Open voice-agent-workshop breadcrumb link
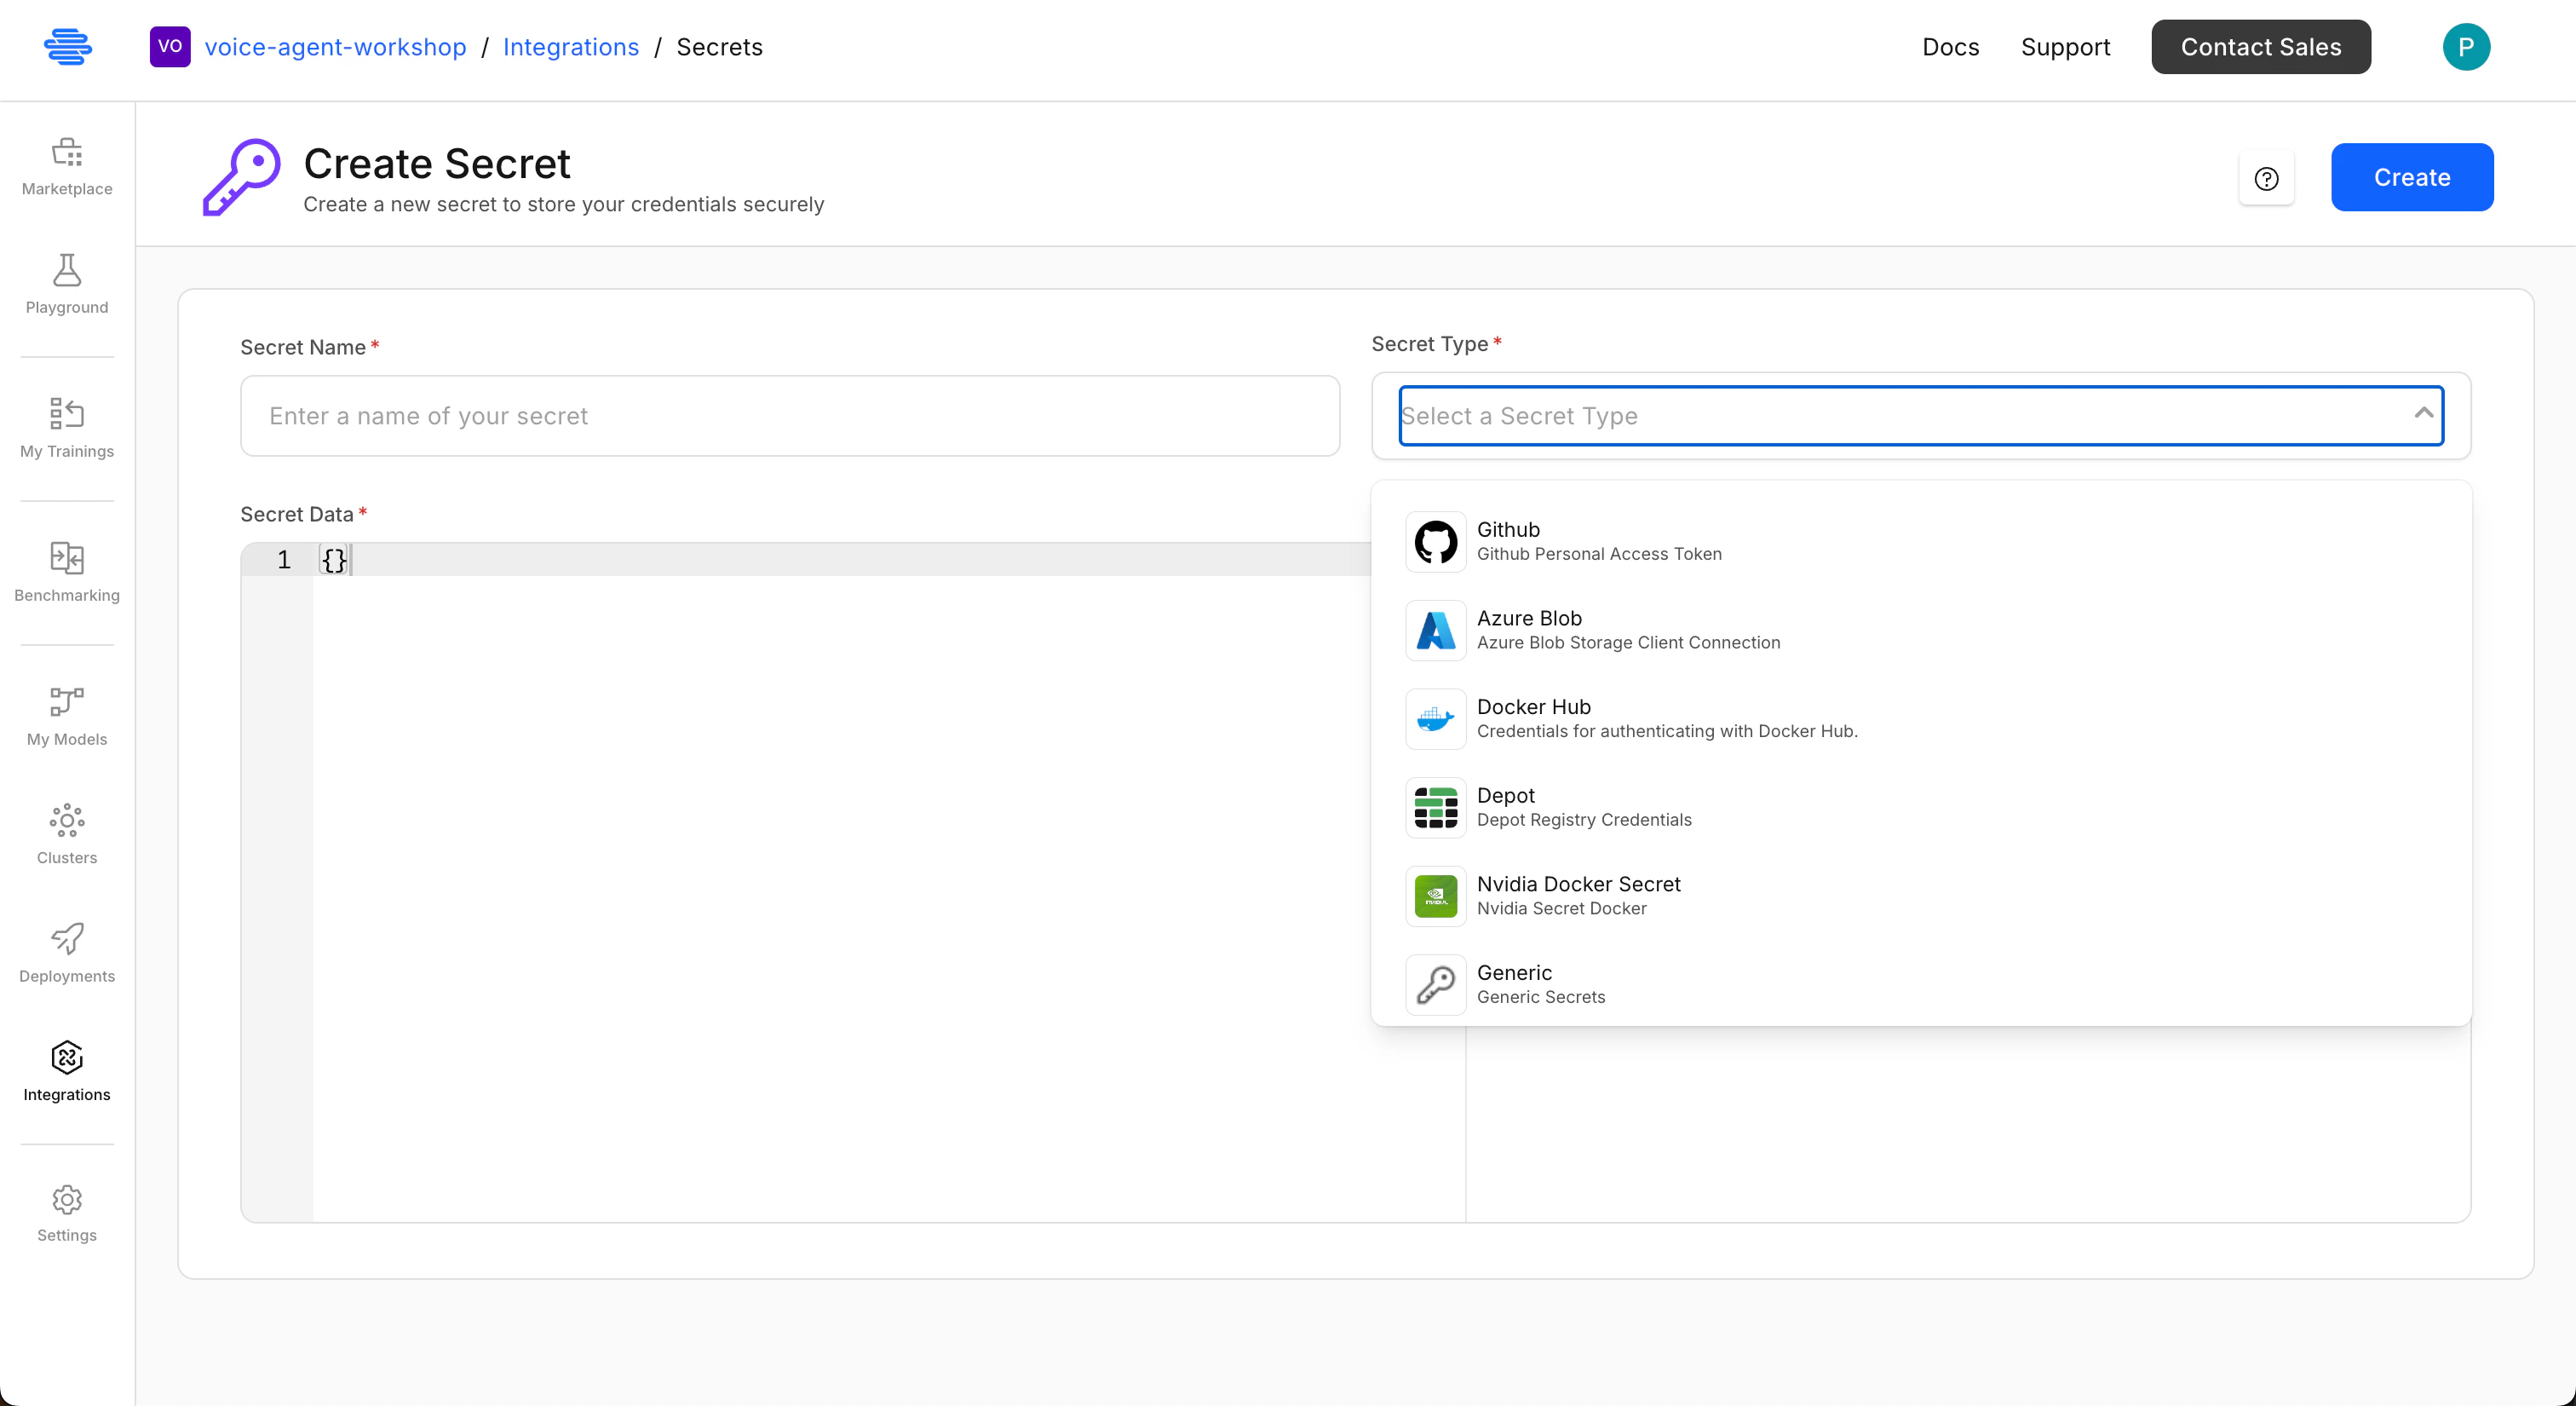 point(335,47)
